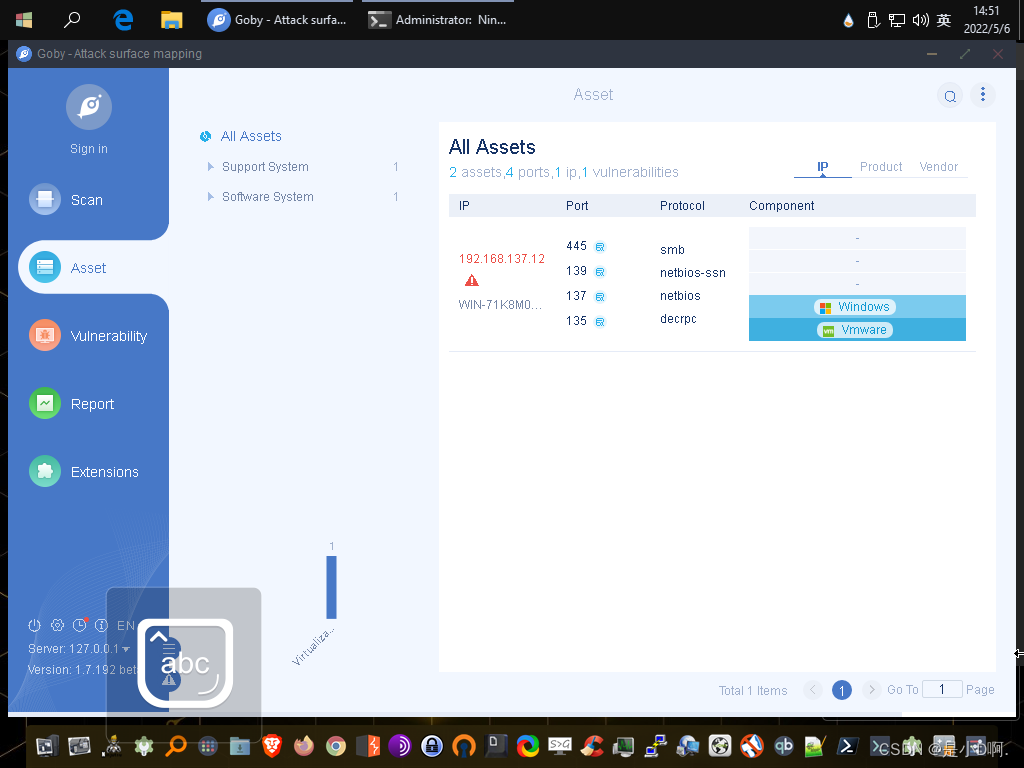1024x768 pixels.
Task: Click the netbios-ssn protocol entry
Action: pos(692,272)
